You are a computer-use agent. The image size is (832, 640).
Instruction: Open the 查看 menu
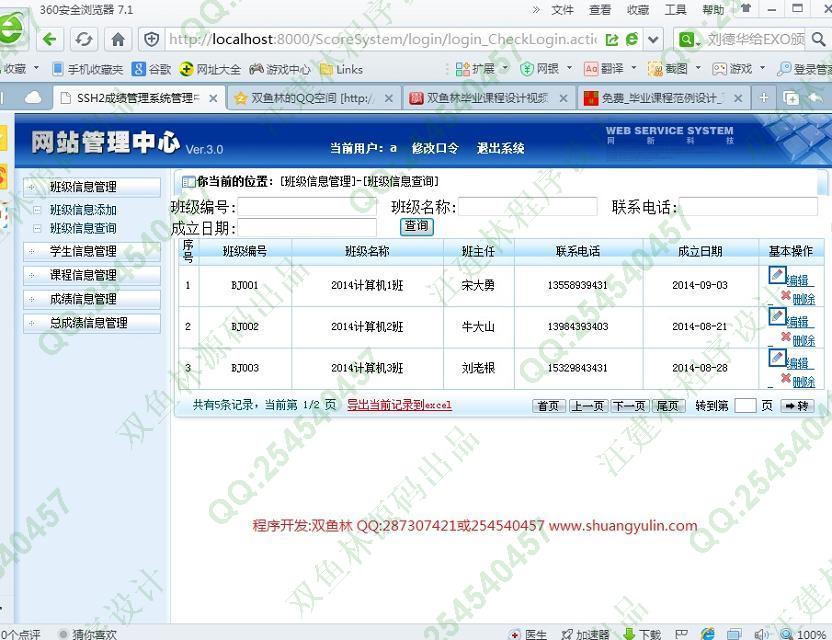coord(600,10)
